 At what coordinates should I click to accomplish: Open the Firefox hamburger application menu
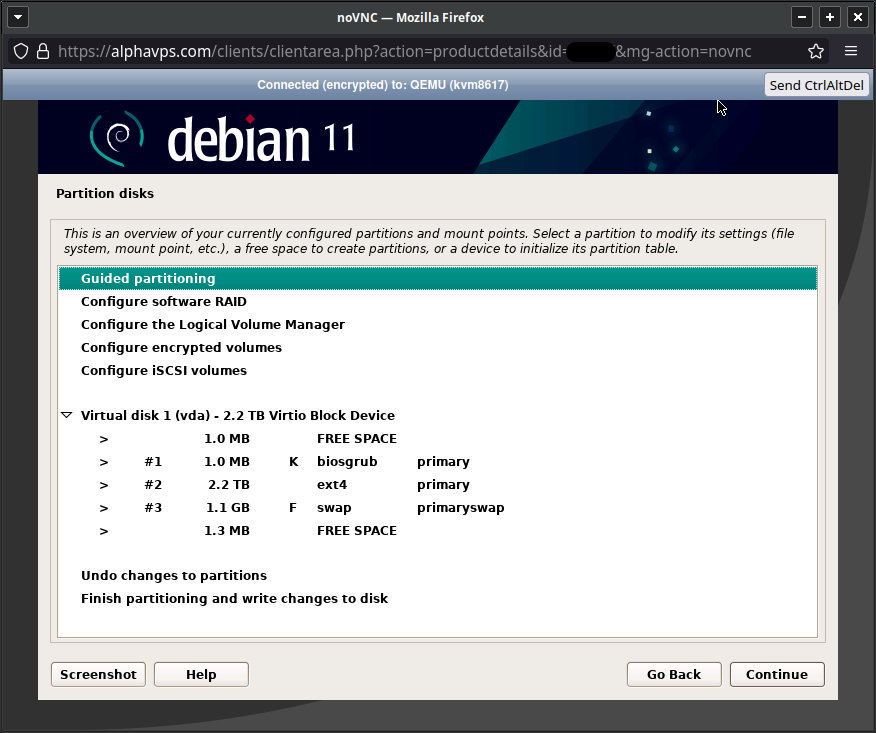(851, 51)
